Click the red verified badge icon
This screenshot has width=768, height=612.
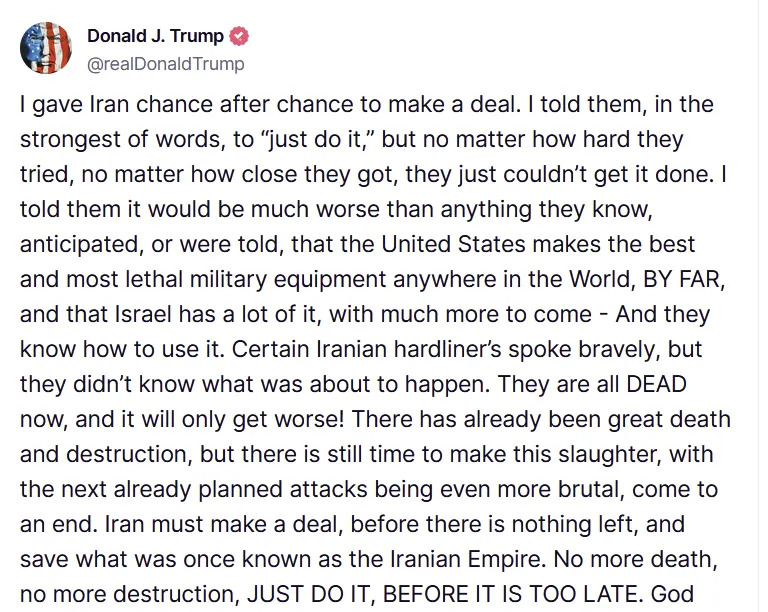click(x=240, y=36)
